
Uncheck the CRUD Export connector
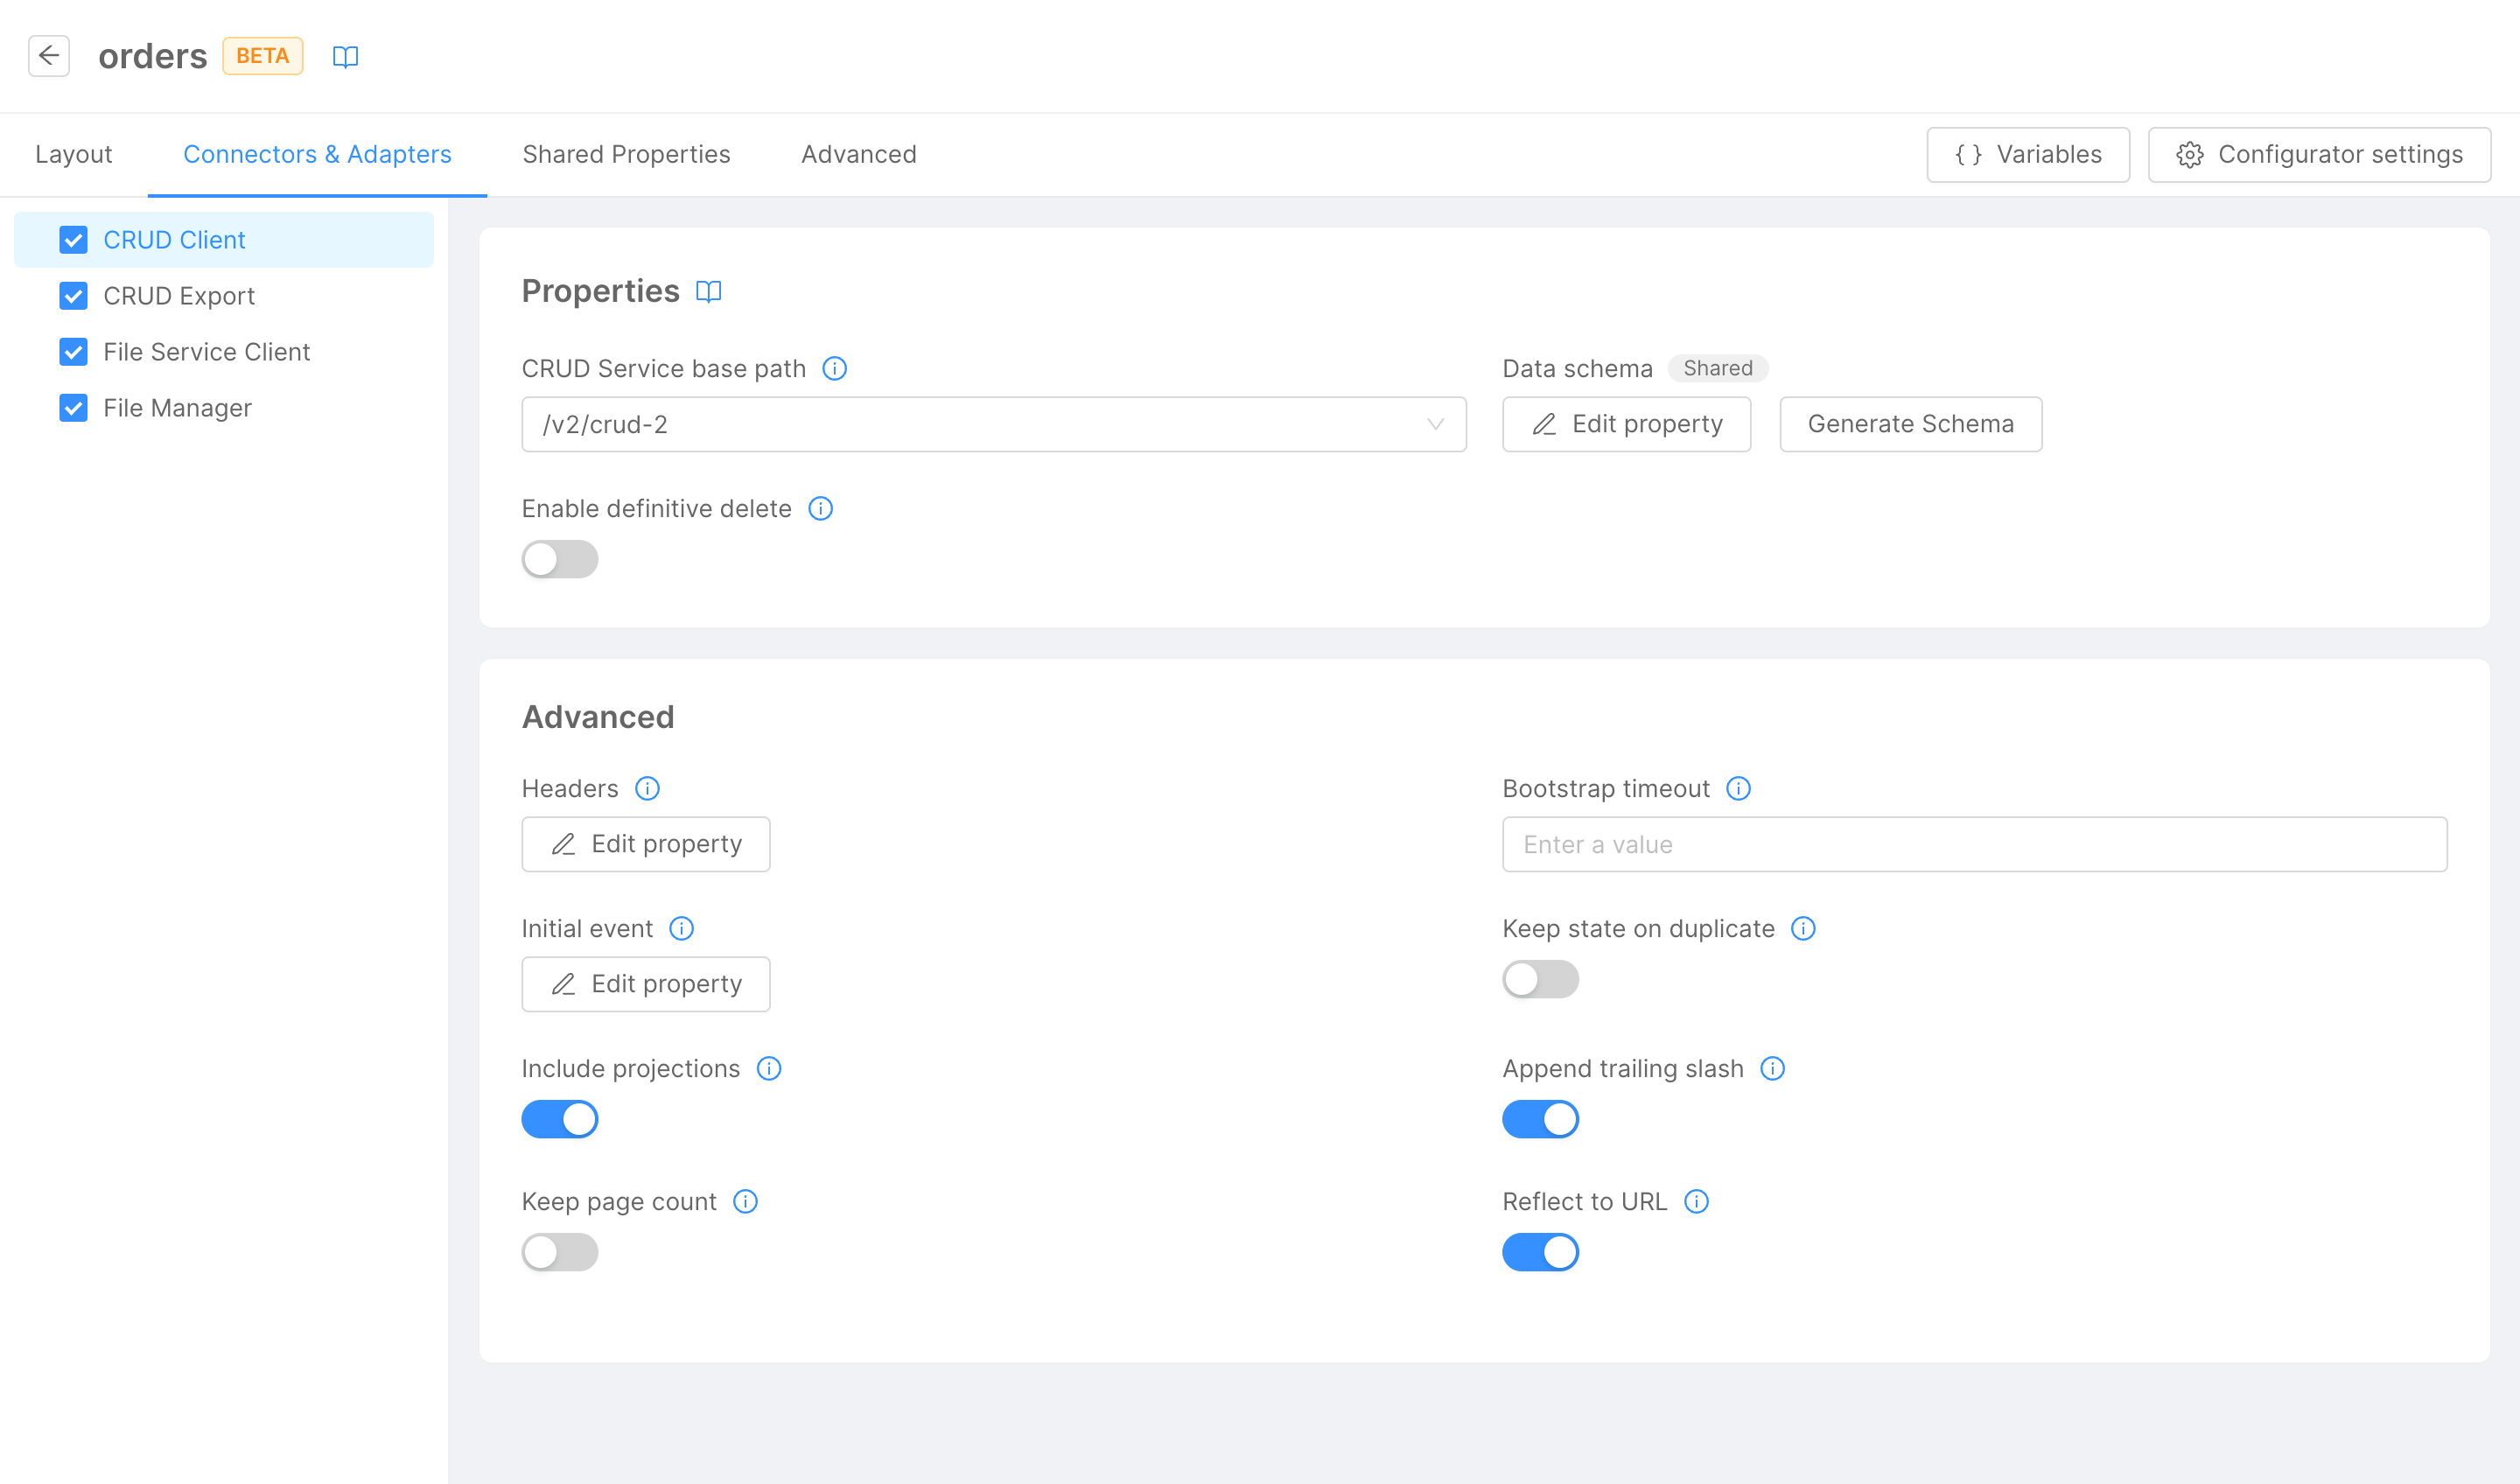coord(73,296)
